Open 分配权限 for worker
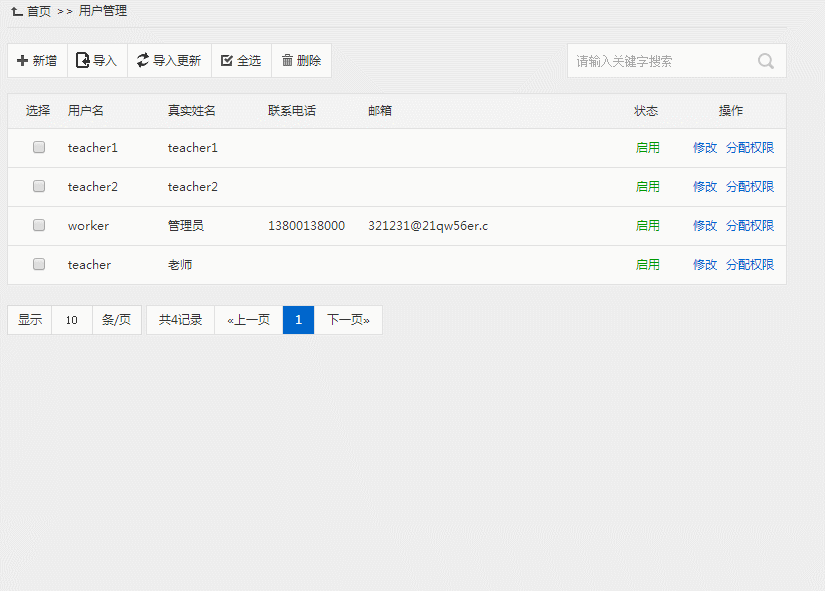This screenshot has height=591, width=825. (750, 226)
